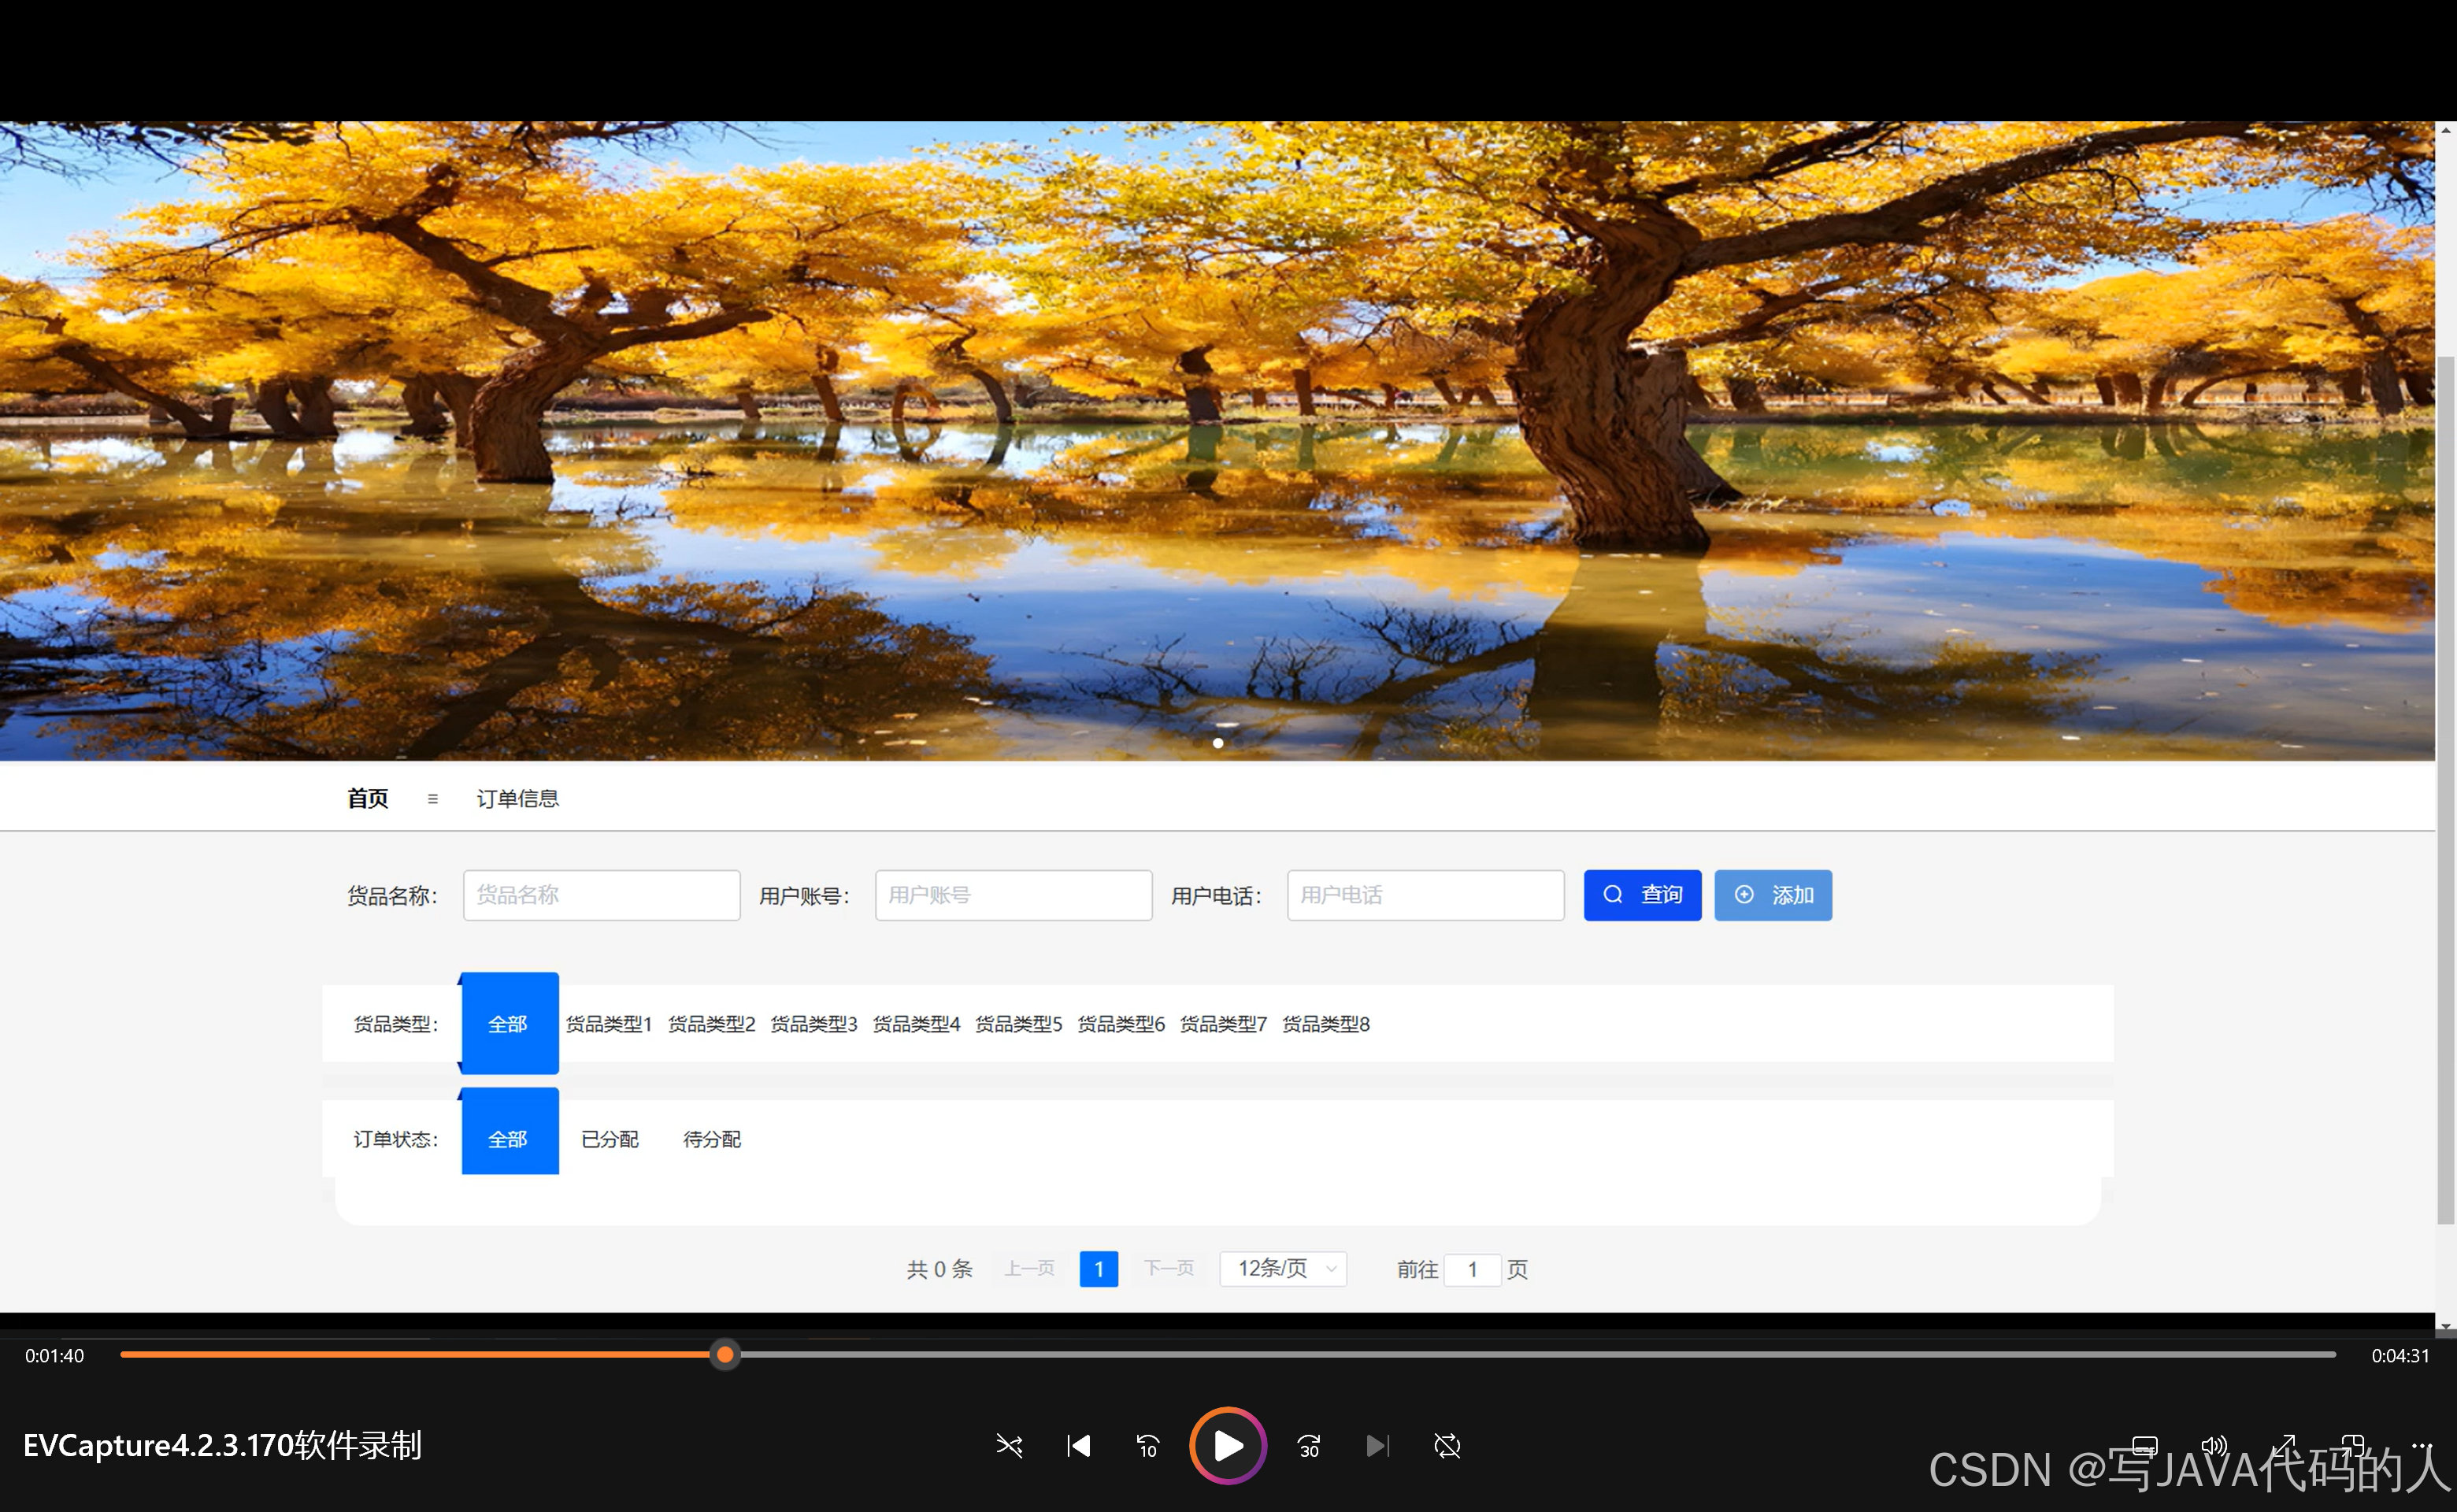
Task: Click the volume speaker icon
Action: [x=2214, y=1445]
